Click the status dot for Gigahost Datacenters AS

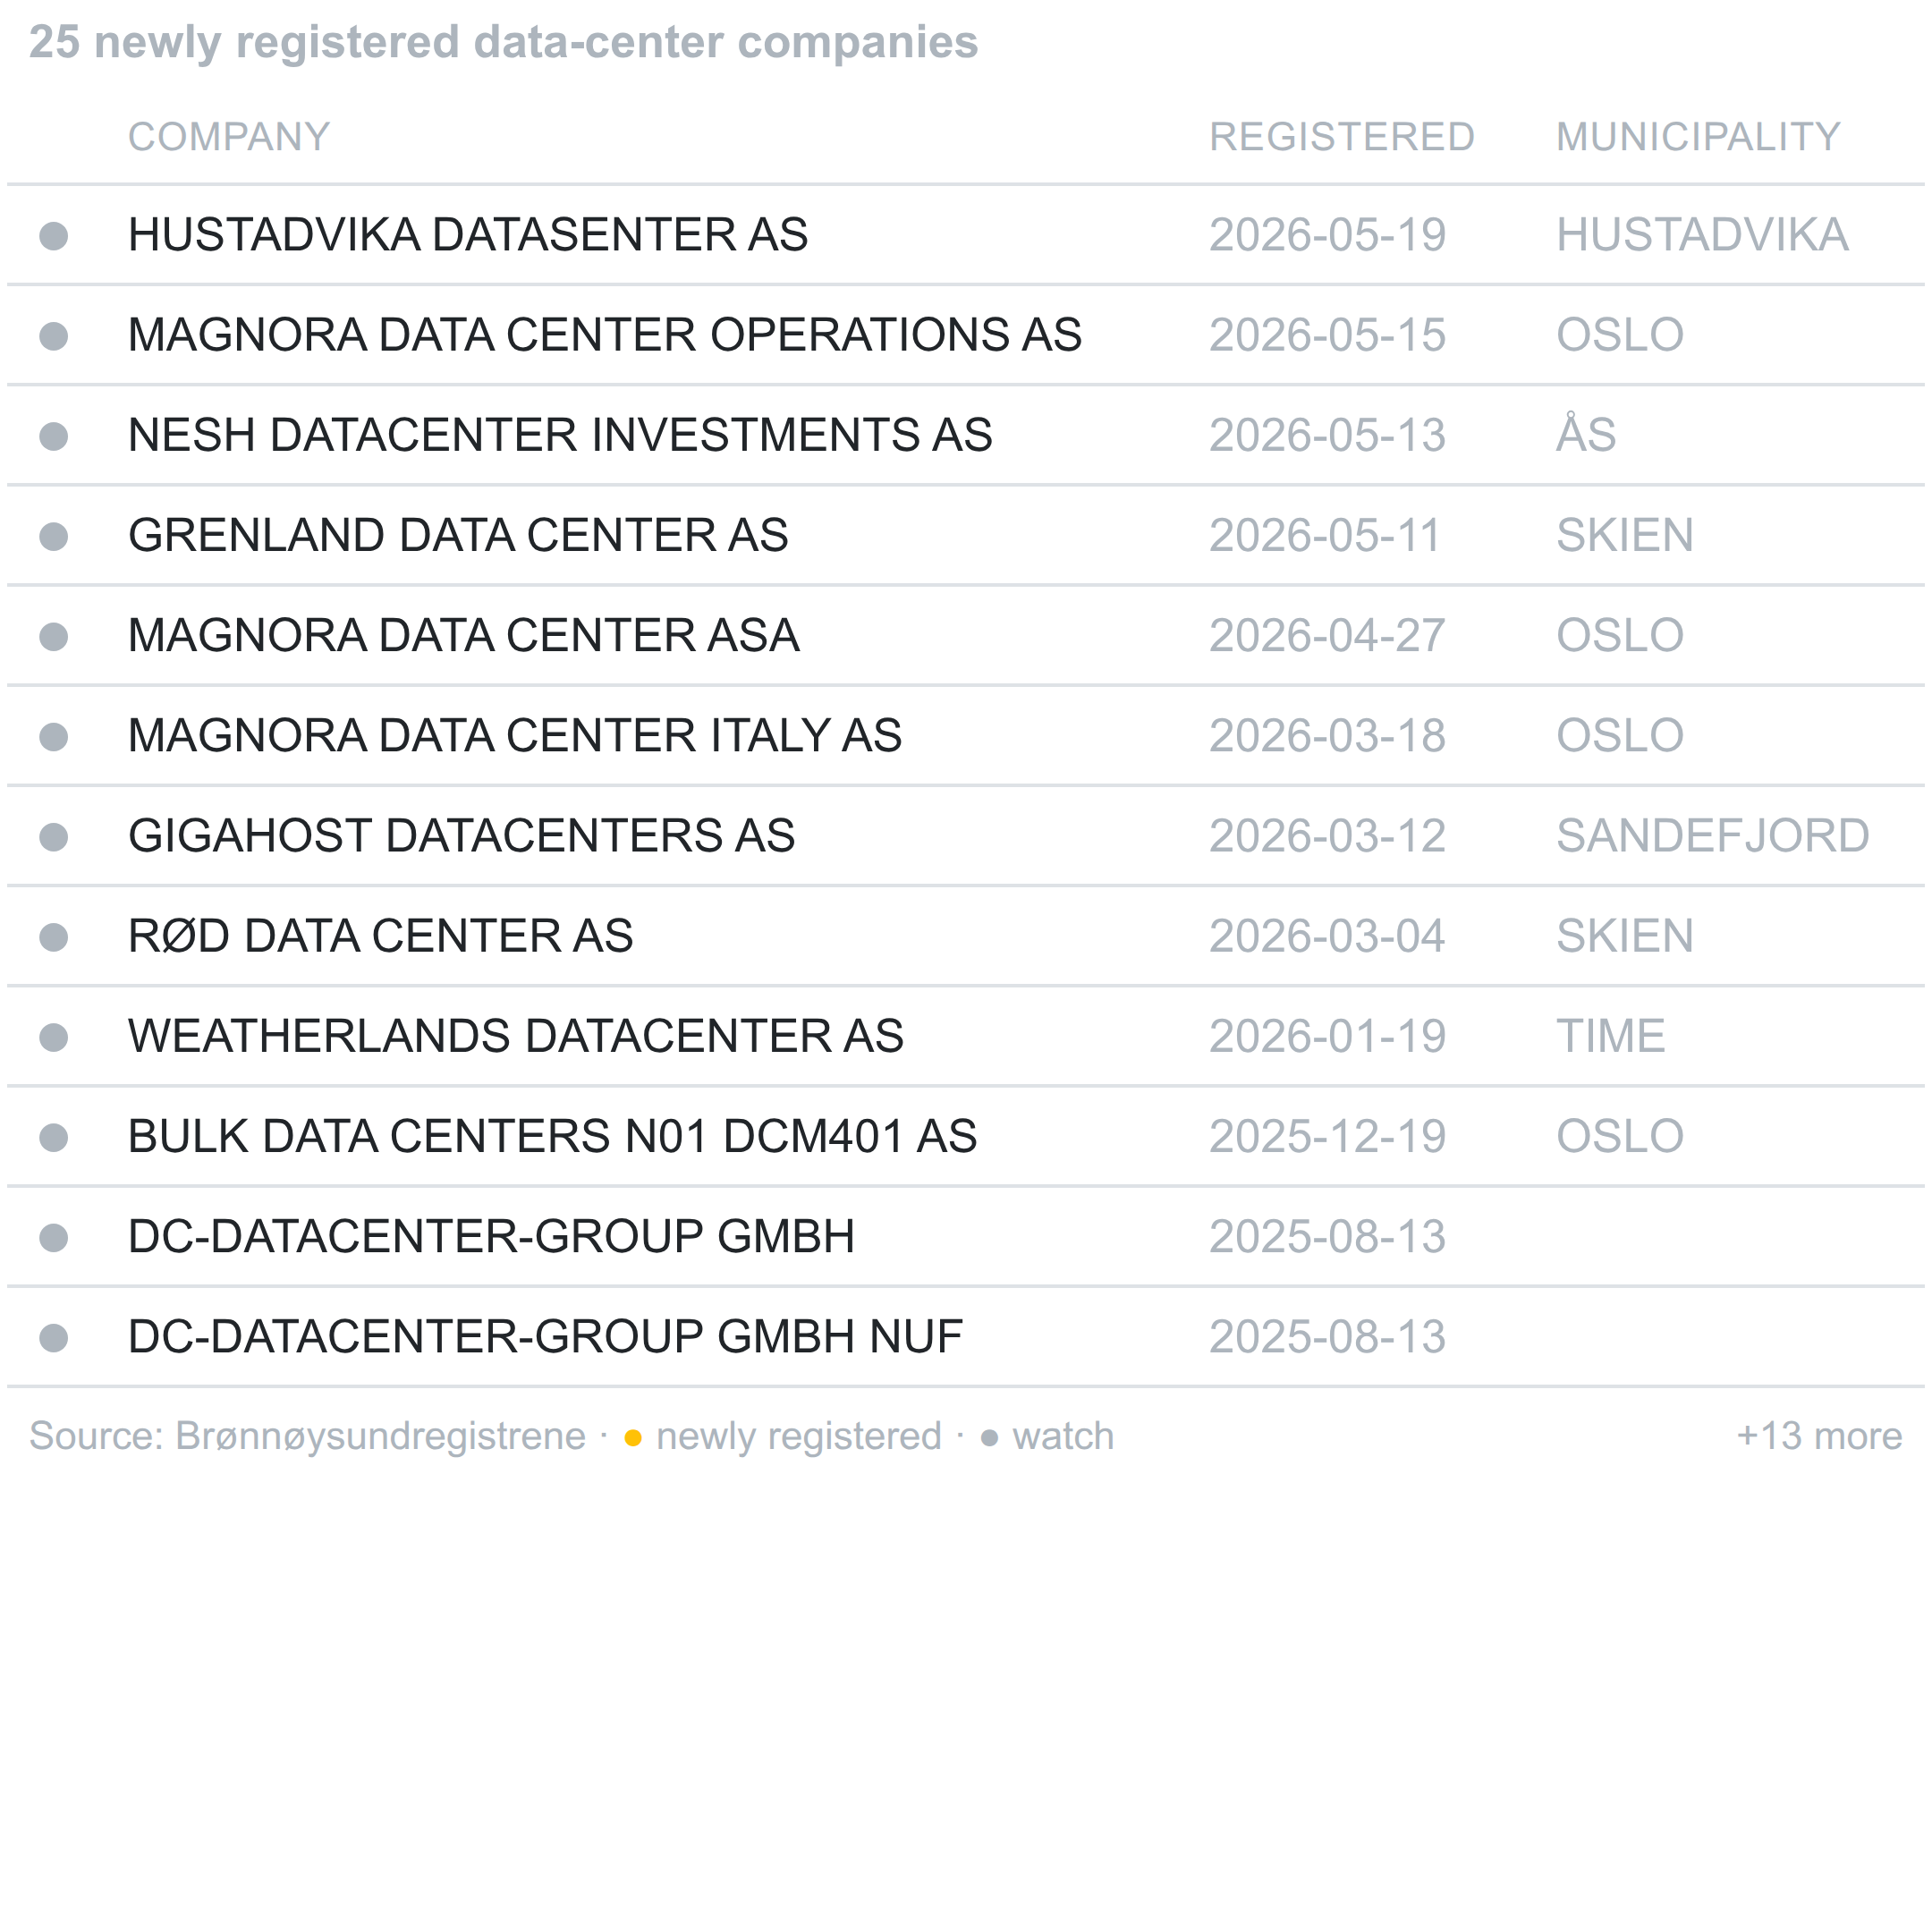pyautogui.click(x=53, y=836)
